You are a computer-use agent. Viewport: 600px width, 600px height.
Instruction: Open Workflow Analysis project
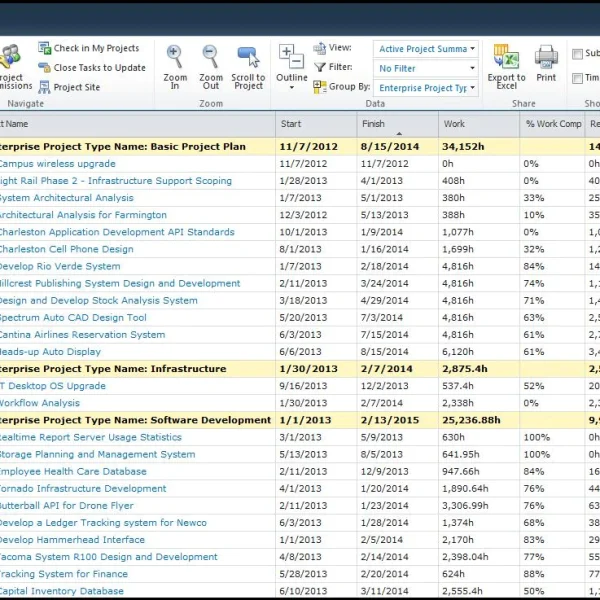[x=40, y=403]
